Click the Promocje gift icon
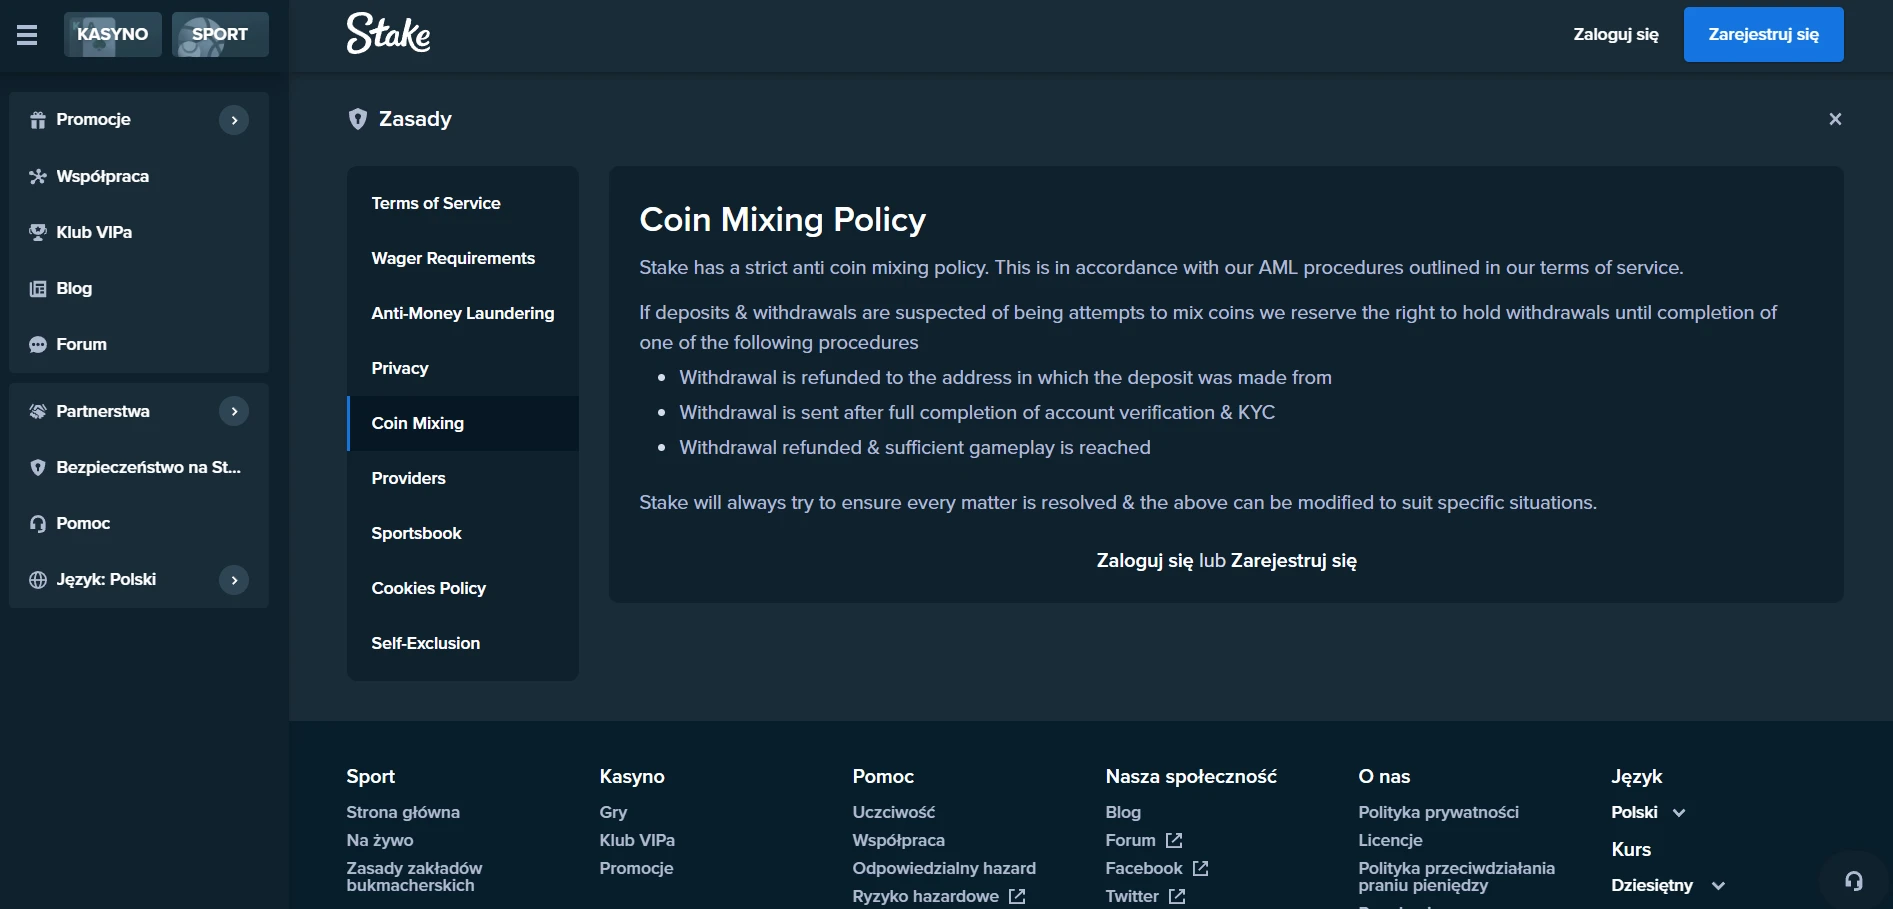This screenshot has height=909, width=1893. [38, 120]
